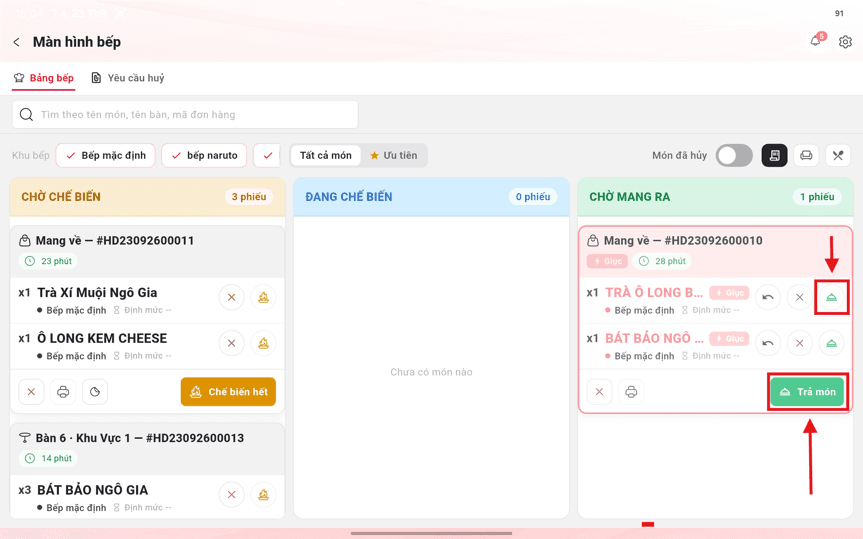The image size is (863, 539).
Task: Open kitchen screen settings gear
Action: [845, 42]
